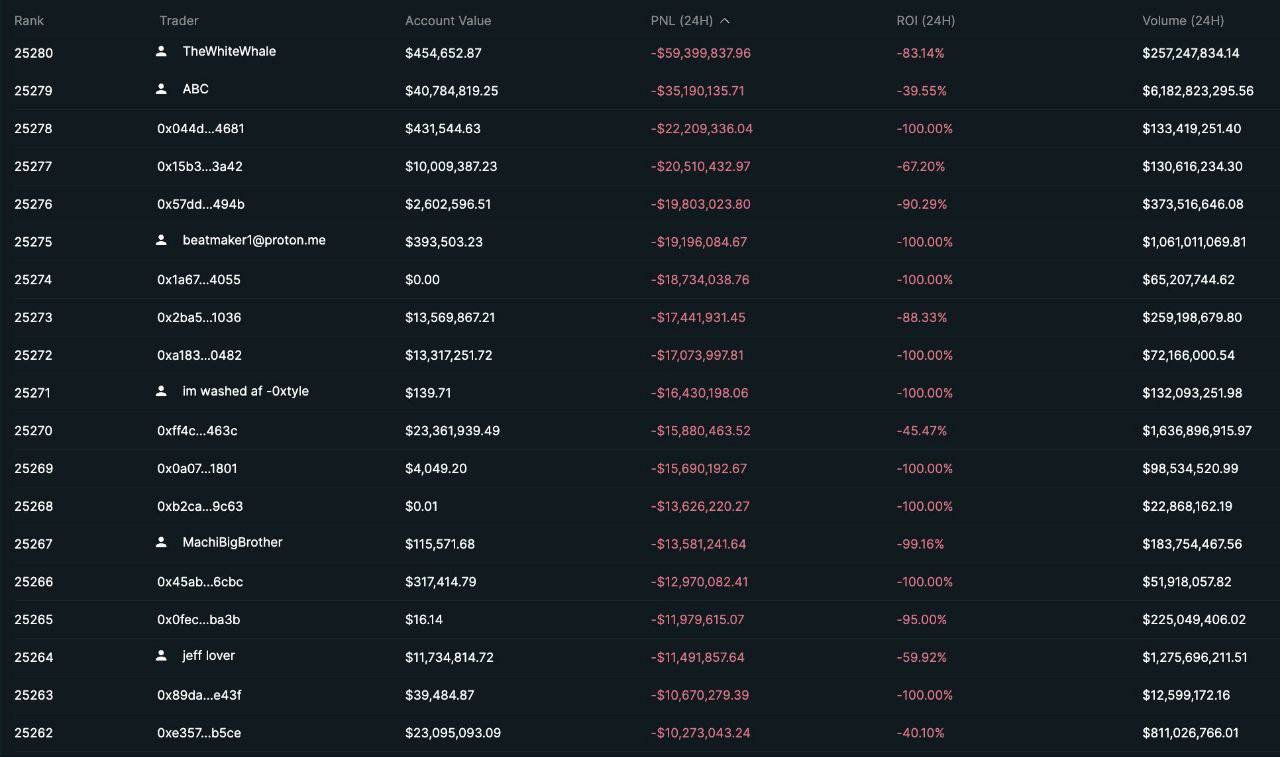Click the profile icon next to ABC
1280x757 pixels.
click(x=161, y=89)
